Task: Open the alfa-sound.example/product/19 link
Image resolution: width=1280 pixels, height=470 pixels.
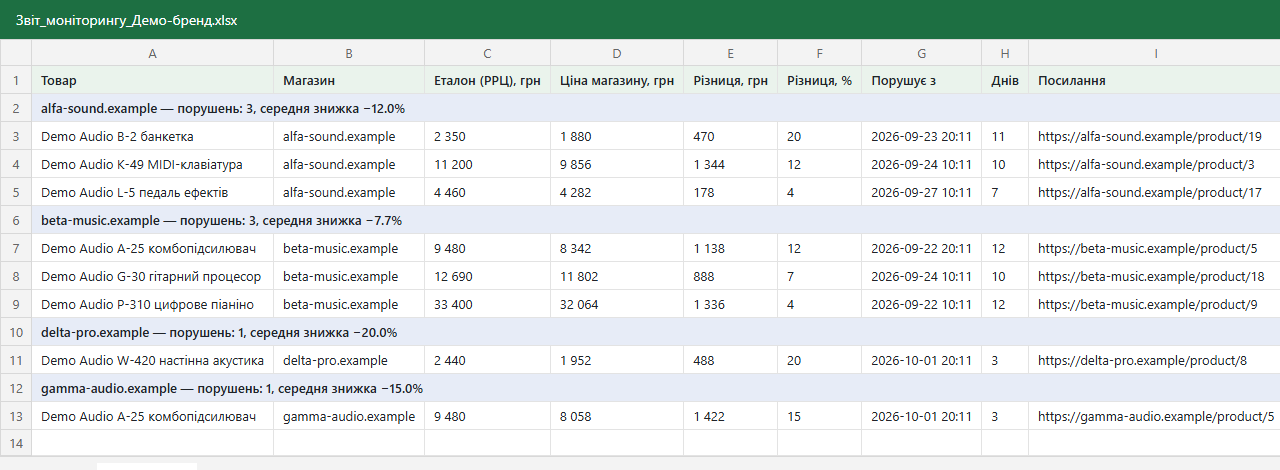Action: coord(1150,136)
